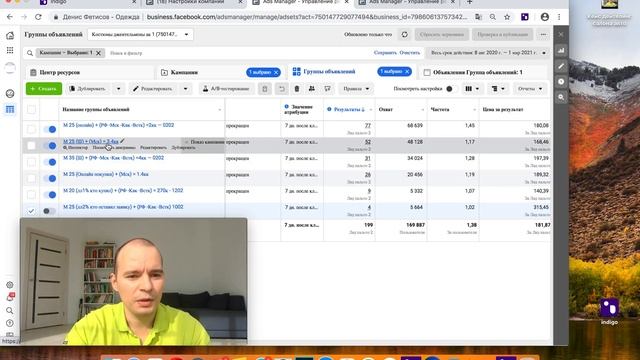The image size is (640, 360).
Task: Click the trash delete icon in toolbar
Action: click(x=297, y=89)
